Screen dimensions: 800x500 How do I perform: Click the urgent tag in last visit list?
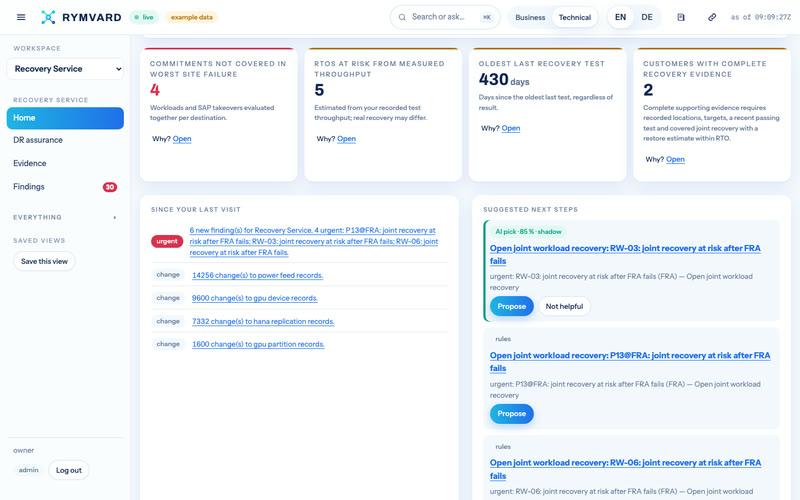point(167,241)
